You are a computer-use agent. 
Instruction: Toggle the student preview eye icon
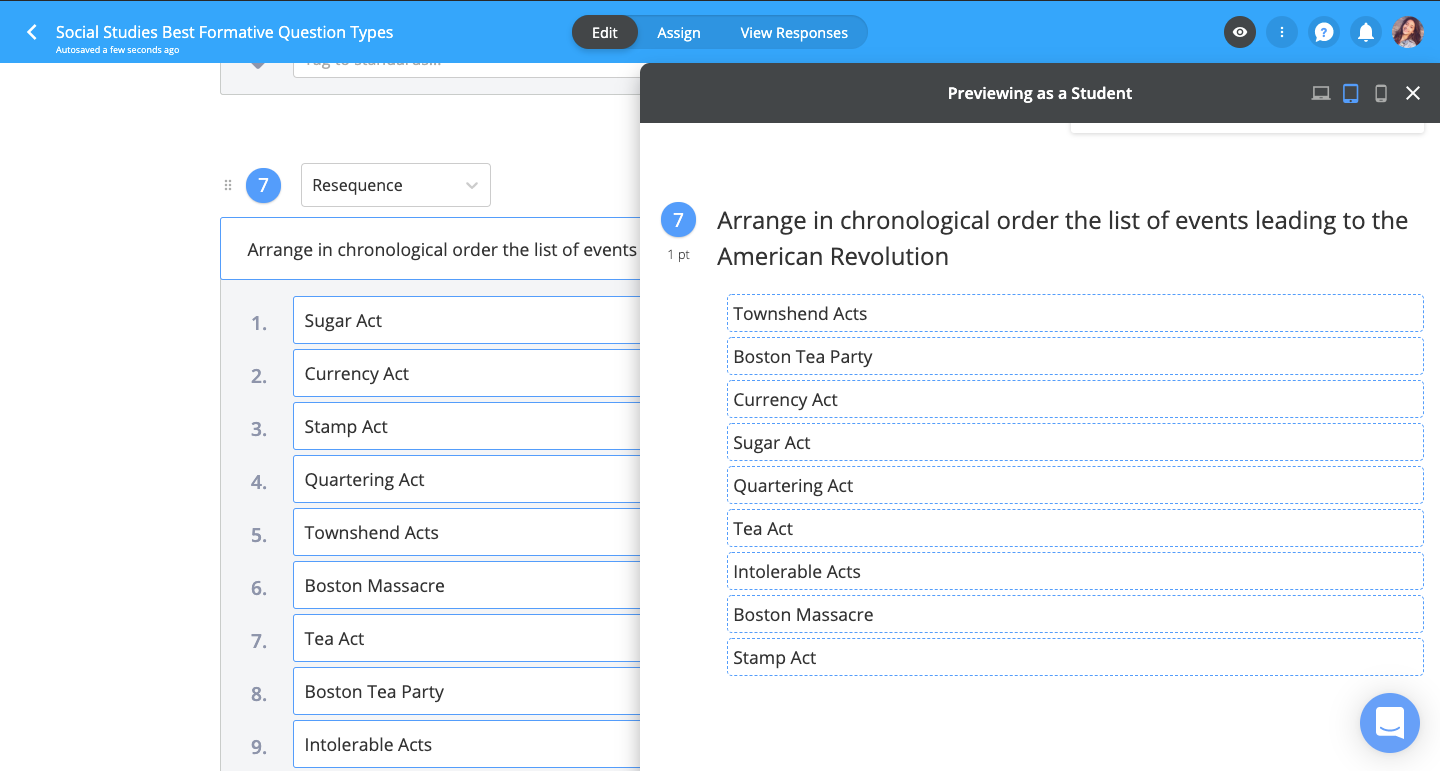pyautogui.click(x=1240, y=32)
